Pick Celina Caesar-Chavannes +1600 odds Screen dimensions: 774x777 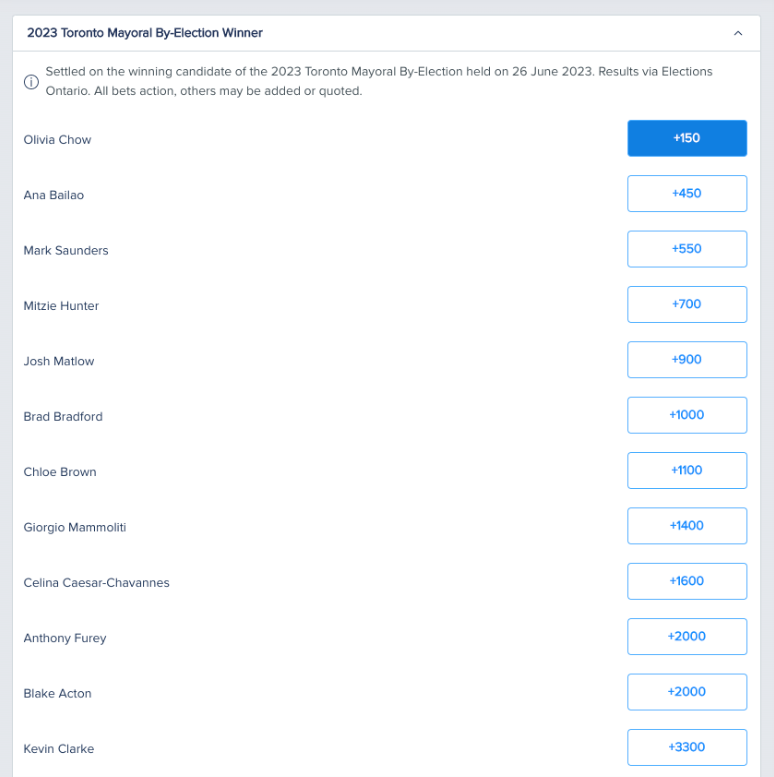pos(687,581)
